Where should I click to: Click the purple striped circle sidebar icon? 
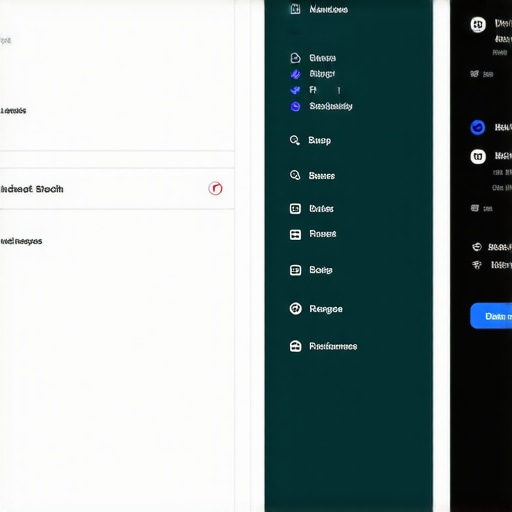295,74
